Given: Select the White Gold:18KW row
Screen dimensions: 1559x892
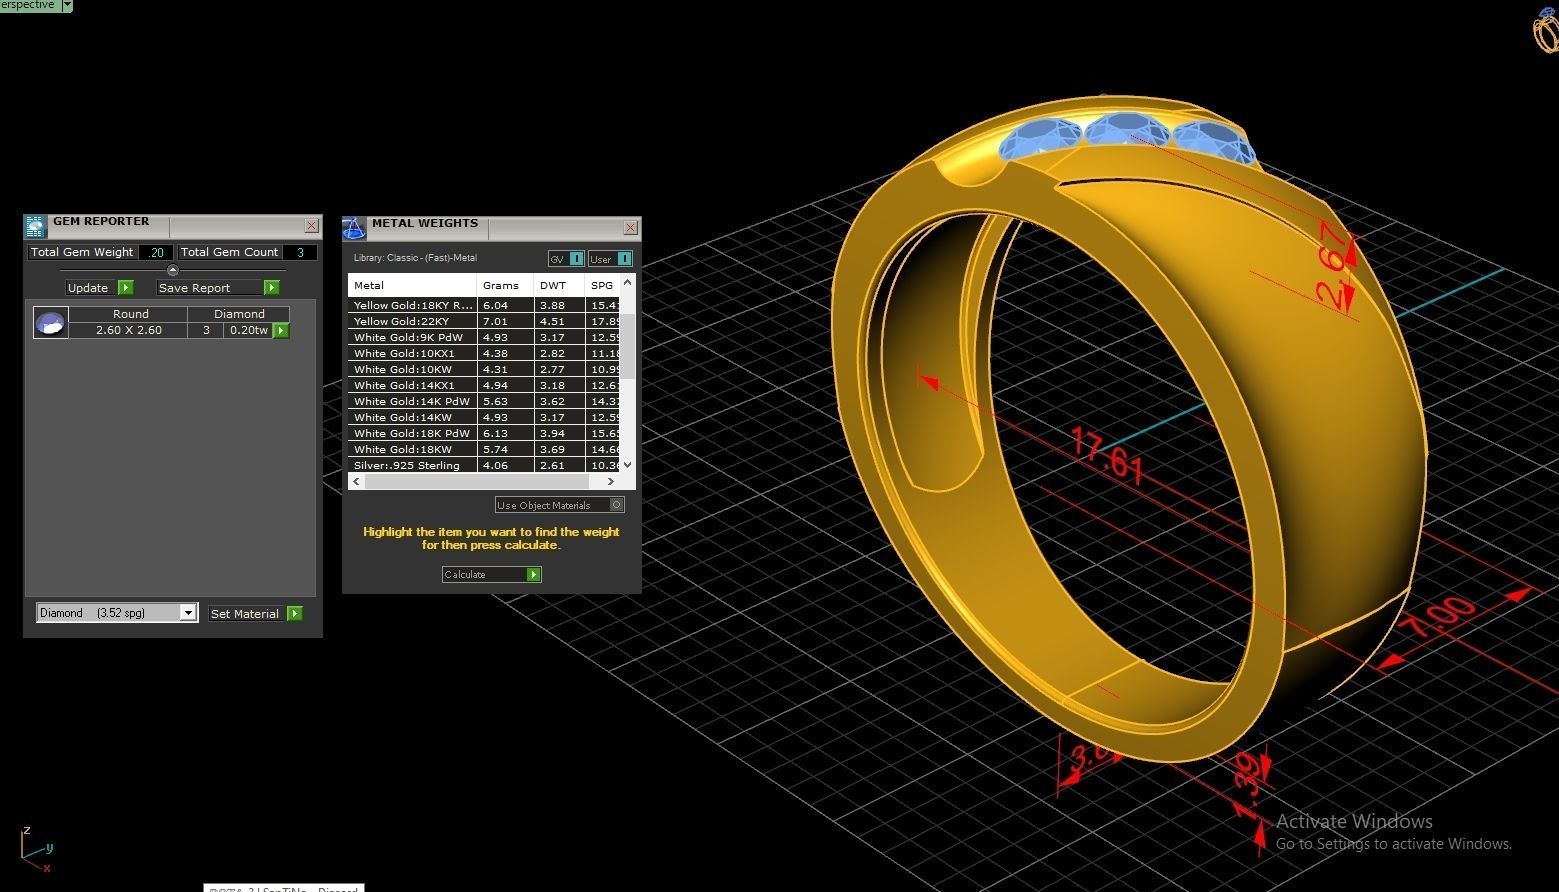Looking at the screenshot, I should pyautogui.click(x=485, y=449).
